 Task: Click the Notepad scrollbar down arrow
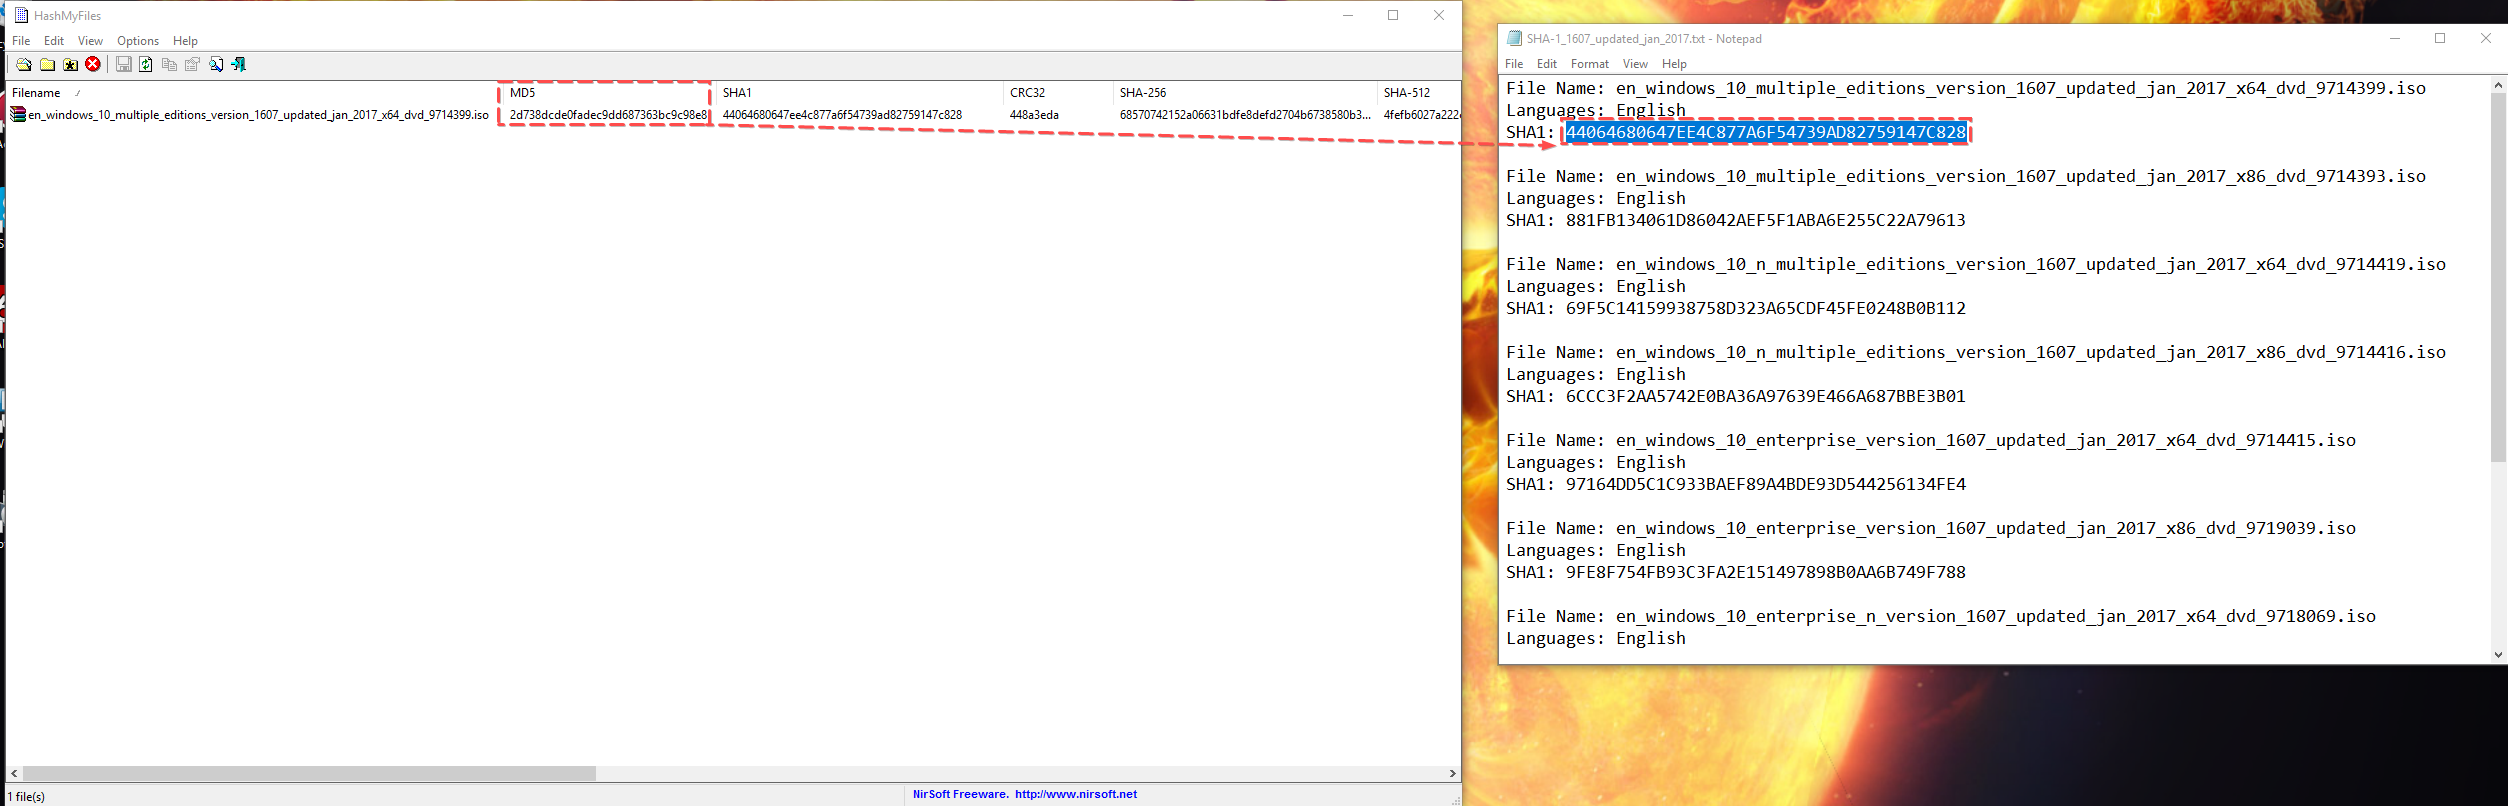click(2498, 655)
